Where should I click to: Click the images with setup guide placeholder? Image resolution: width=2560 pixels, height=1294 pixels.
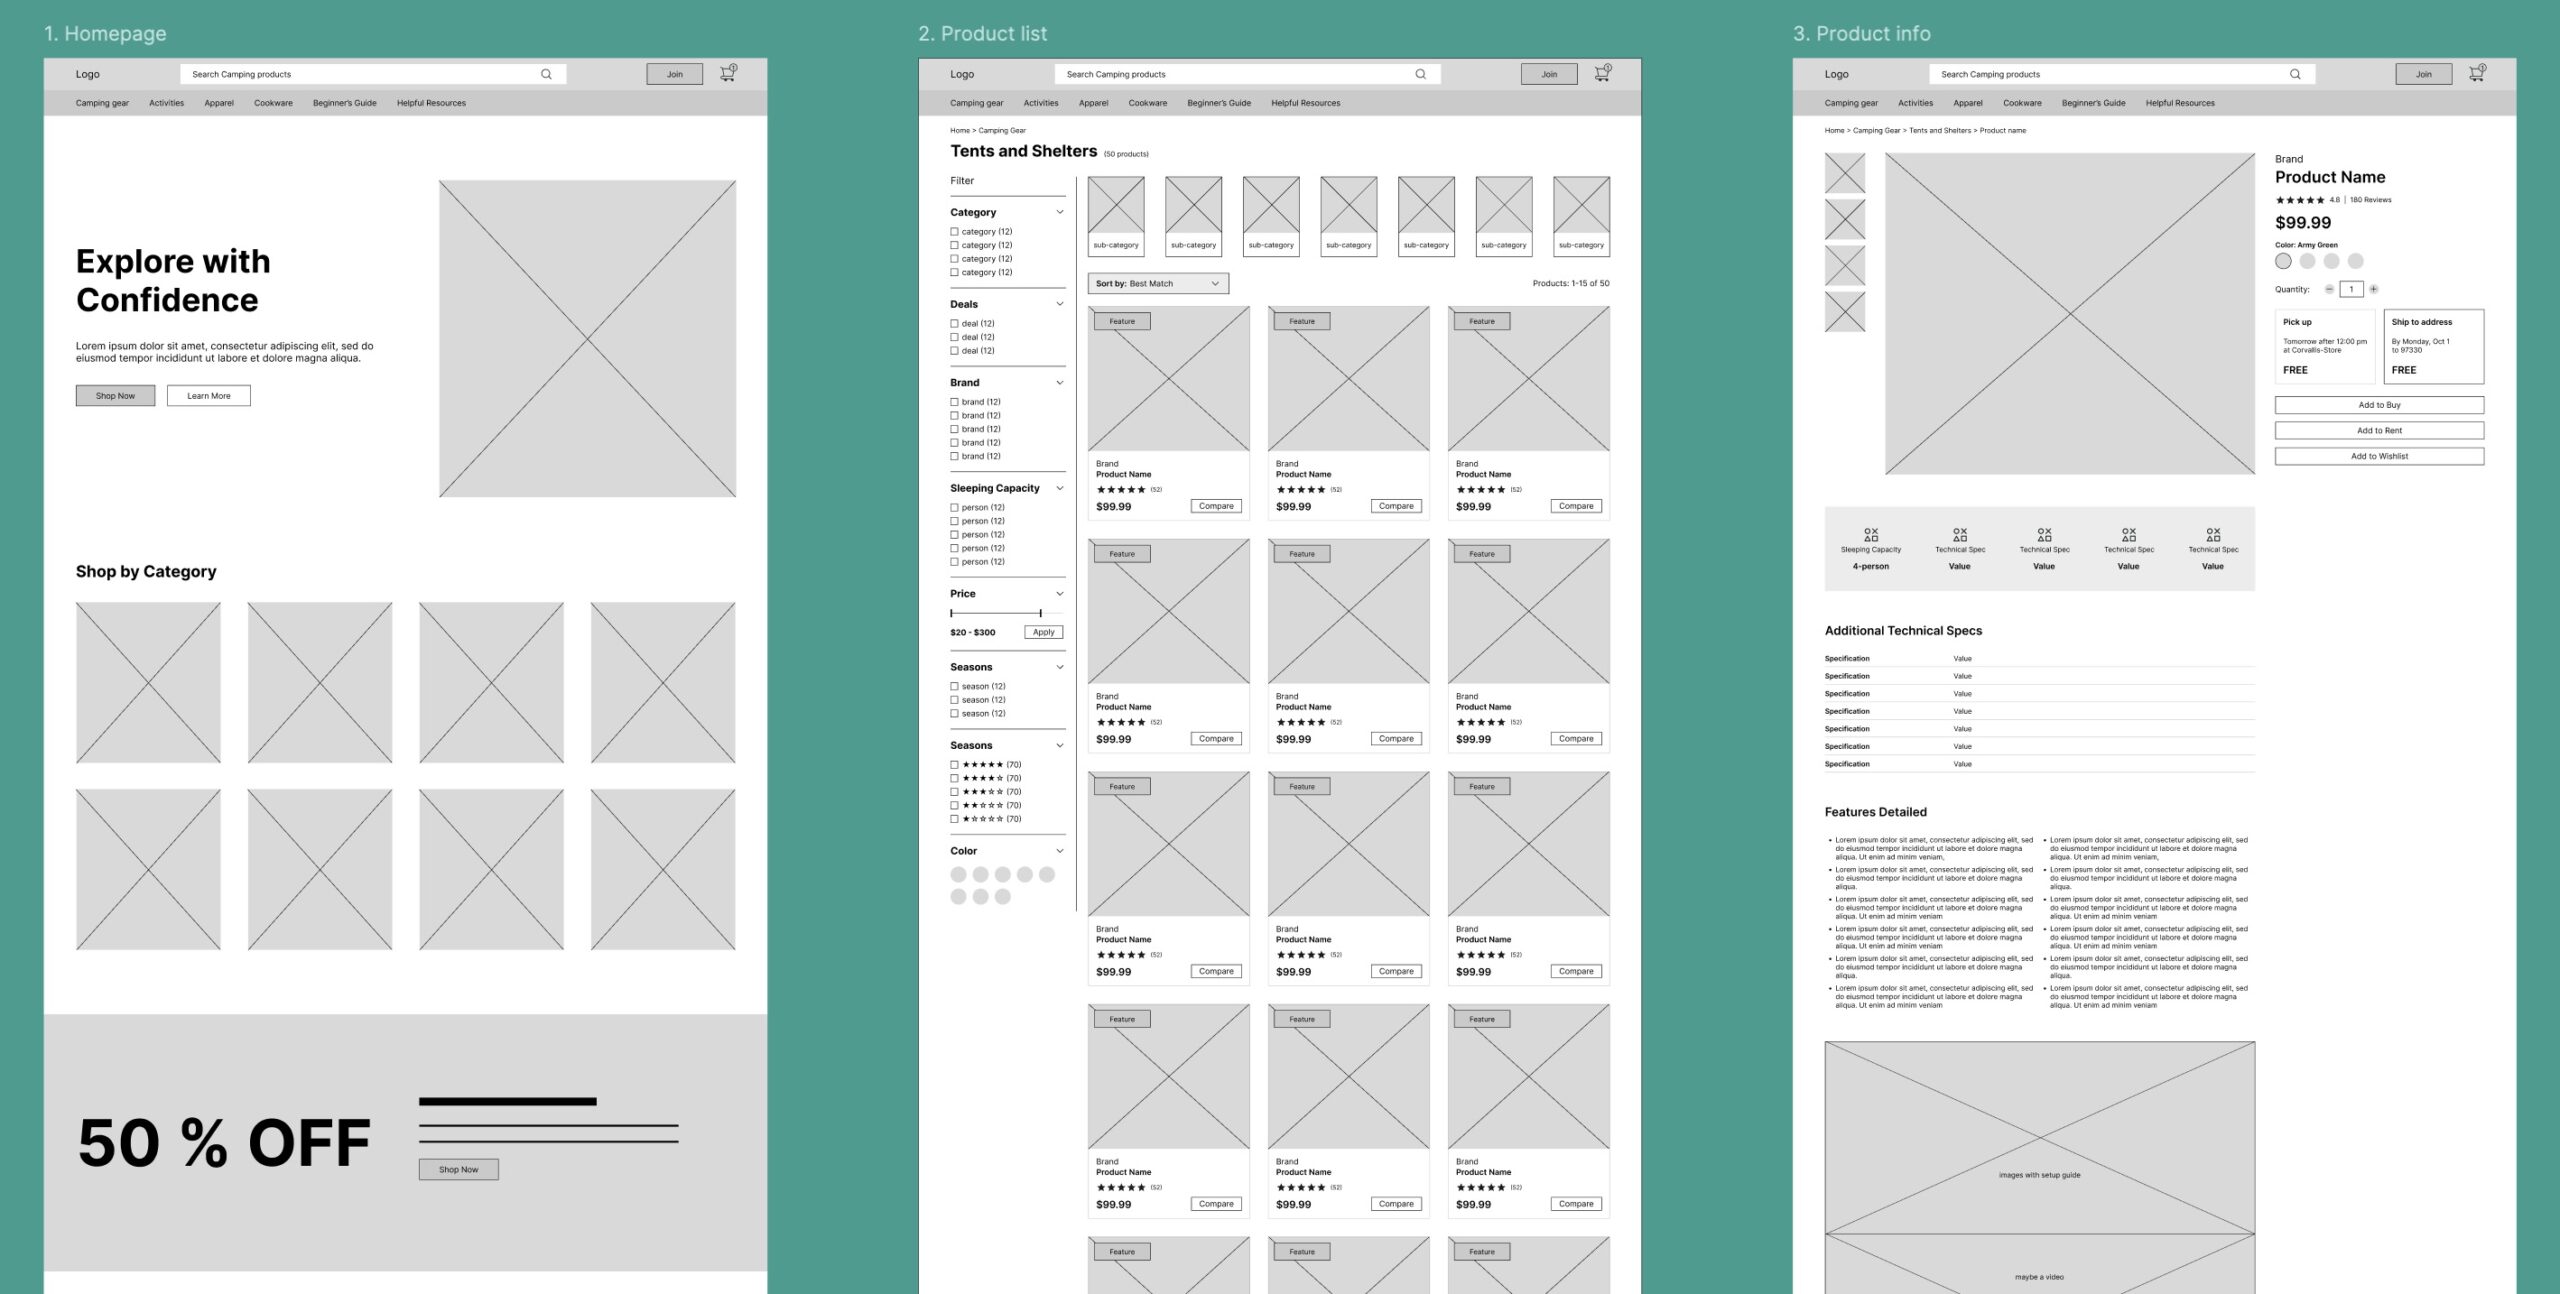(x=2040, y=1138)
